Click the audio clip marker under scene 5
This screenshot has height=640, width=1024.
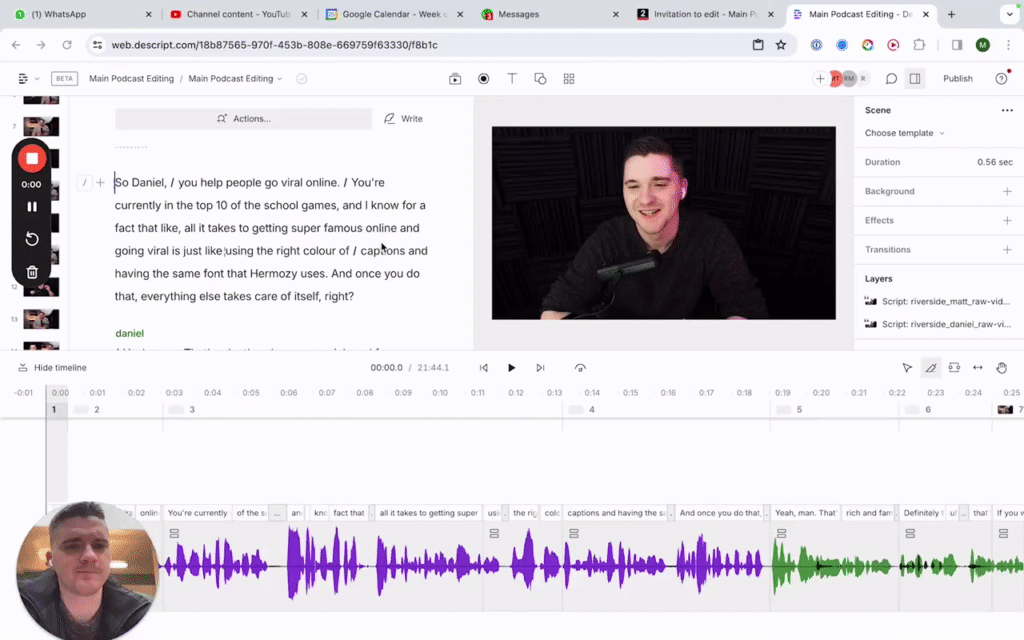pos(781,534)
